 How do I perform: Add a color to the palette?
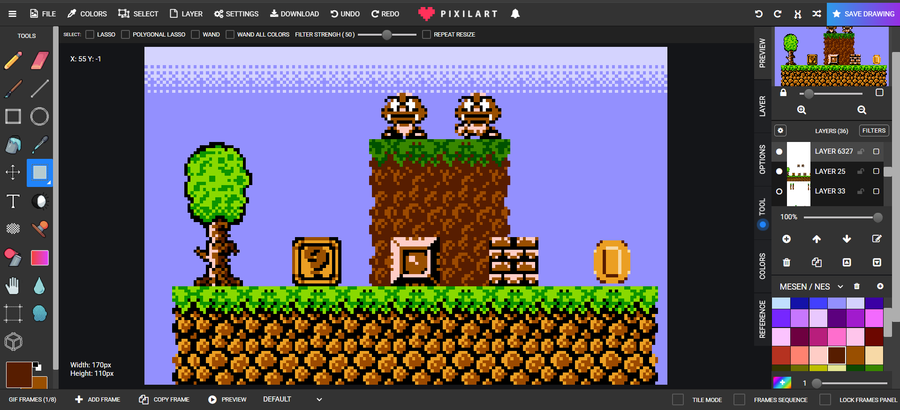point(880,286)
